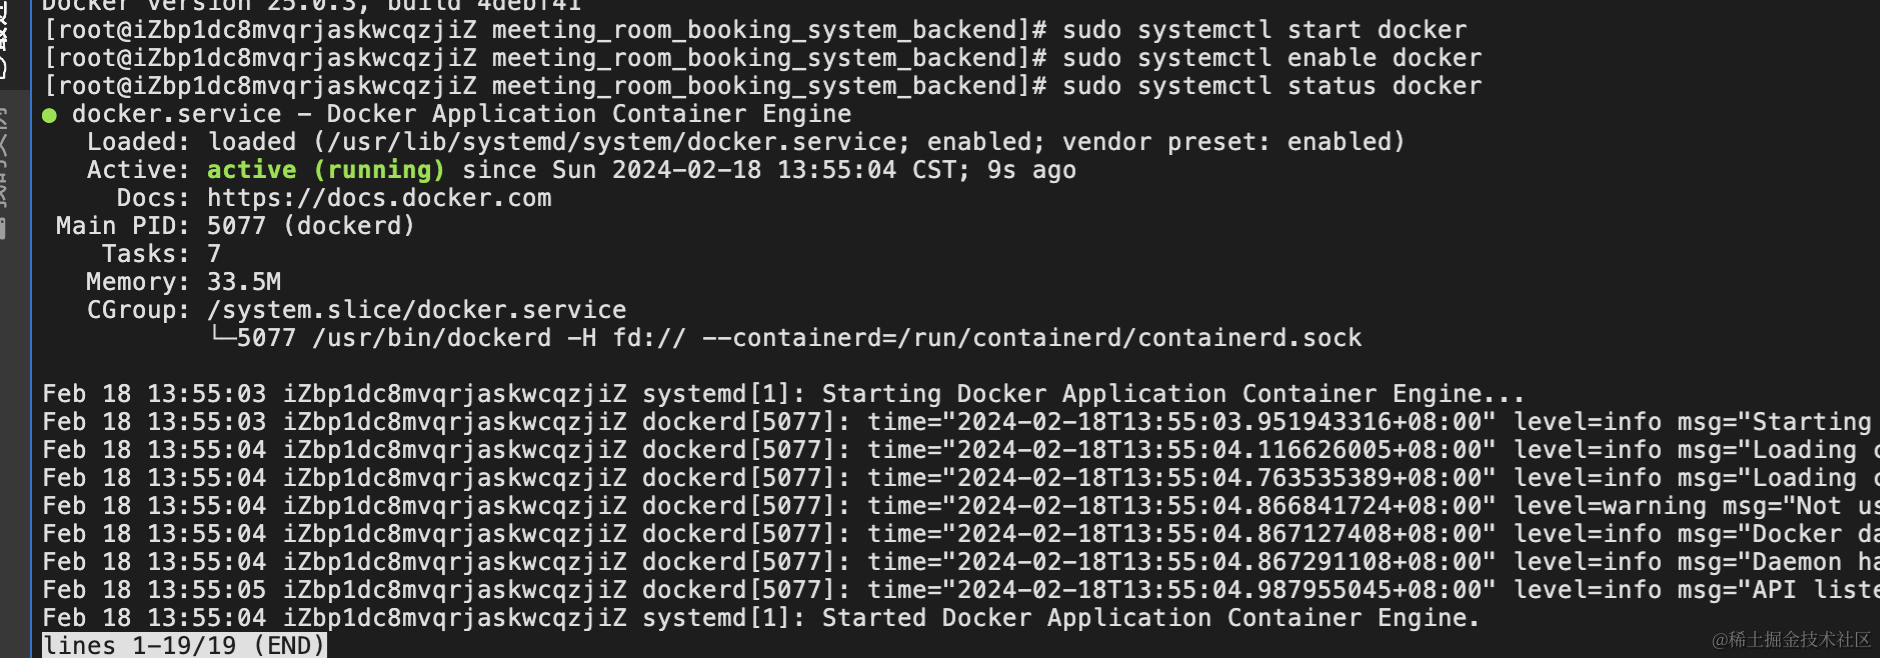Screen dimensions: 1880x658
Task: Open the lower vertical tab in left sidebar
Action: point(5,170)
